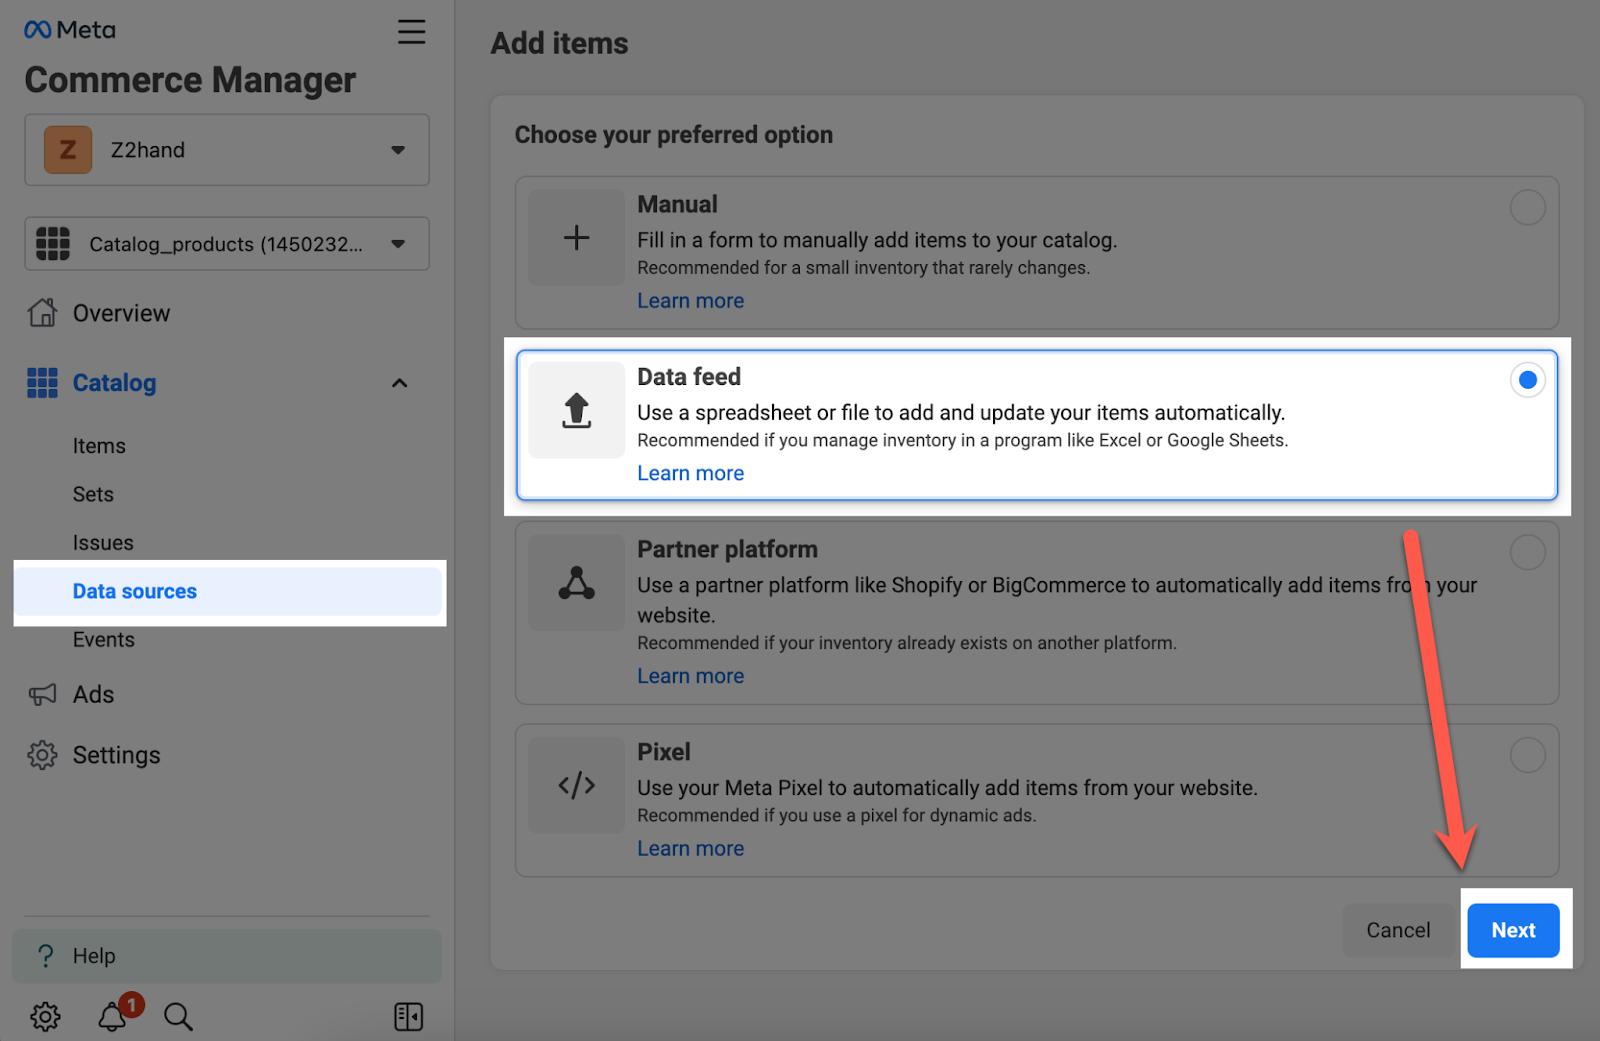The image size is (1600, 1041).
Task: Select the Manual radio button
Action: tap(1527, 208)
